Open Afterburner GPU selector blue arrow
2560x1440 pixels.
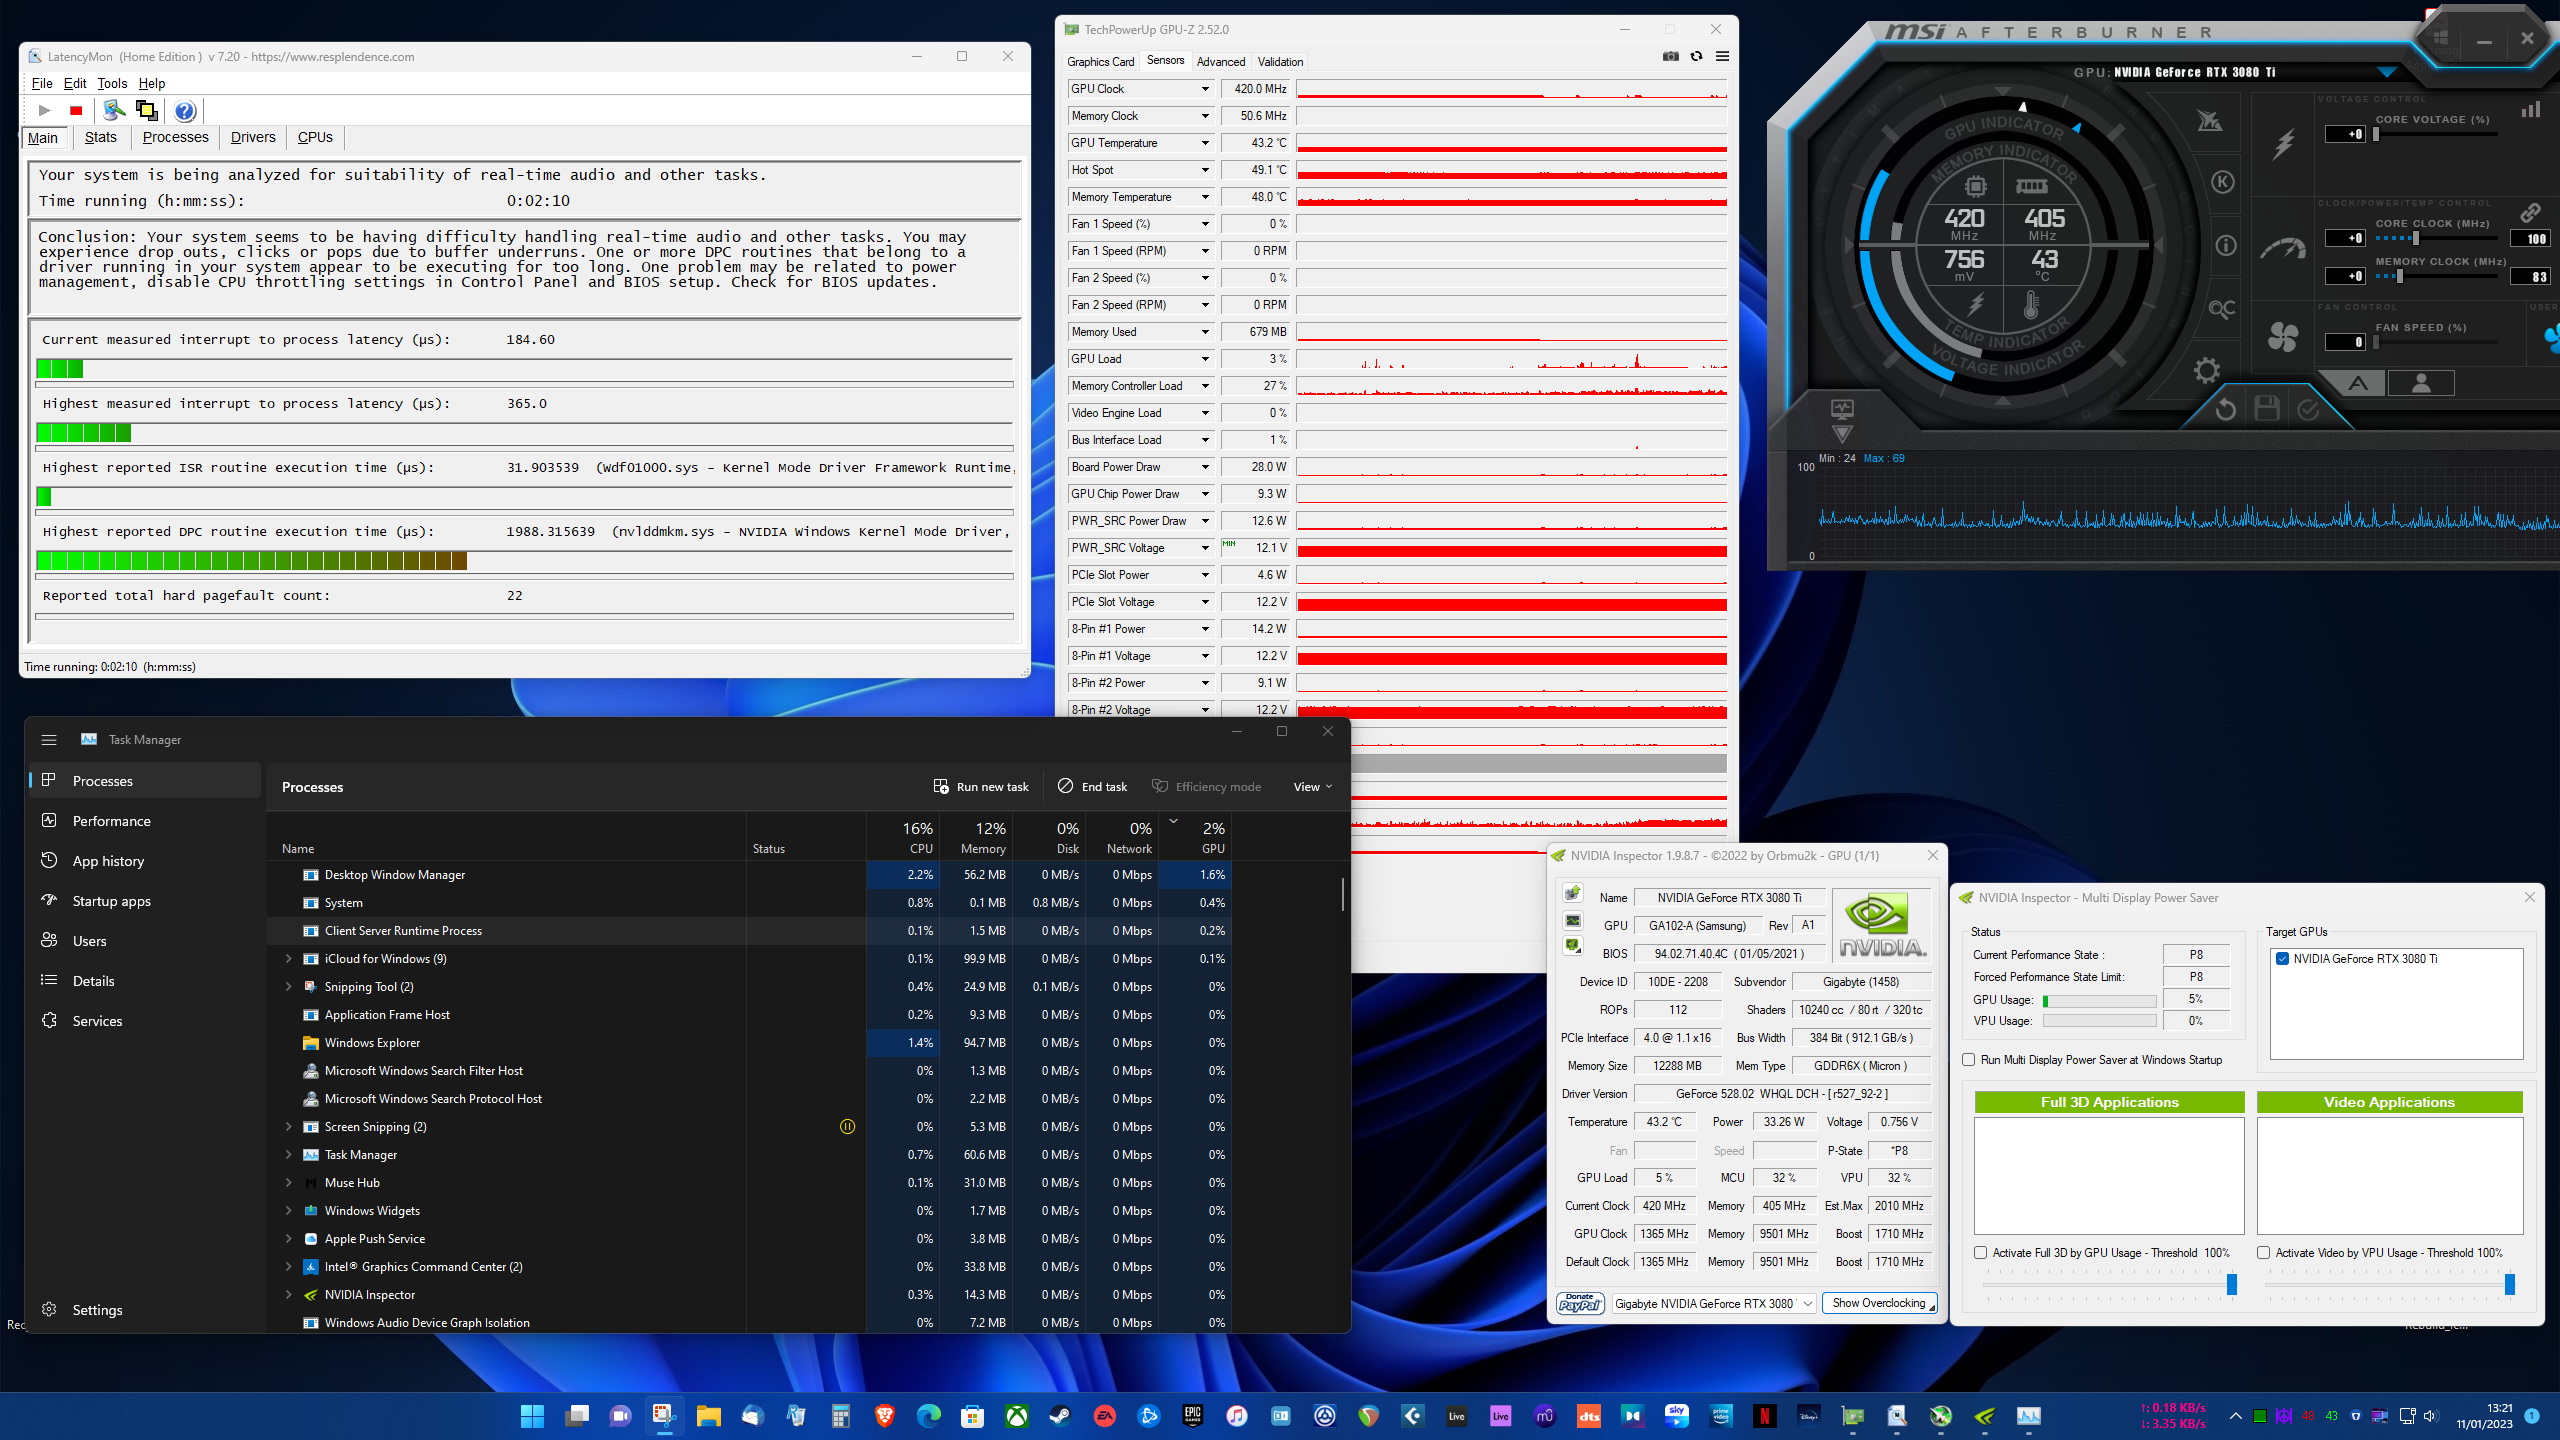2387,72
